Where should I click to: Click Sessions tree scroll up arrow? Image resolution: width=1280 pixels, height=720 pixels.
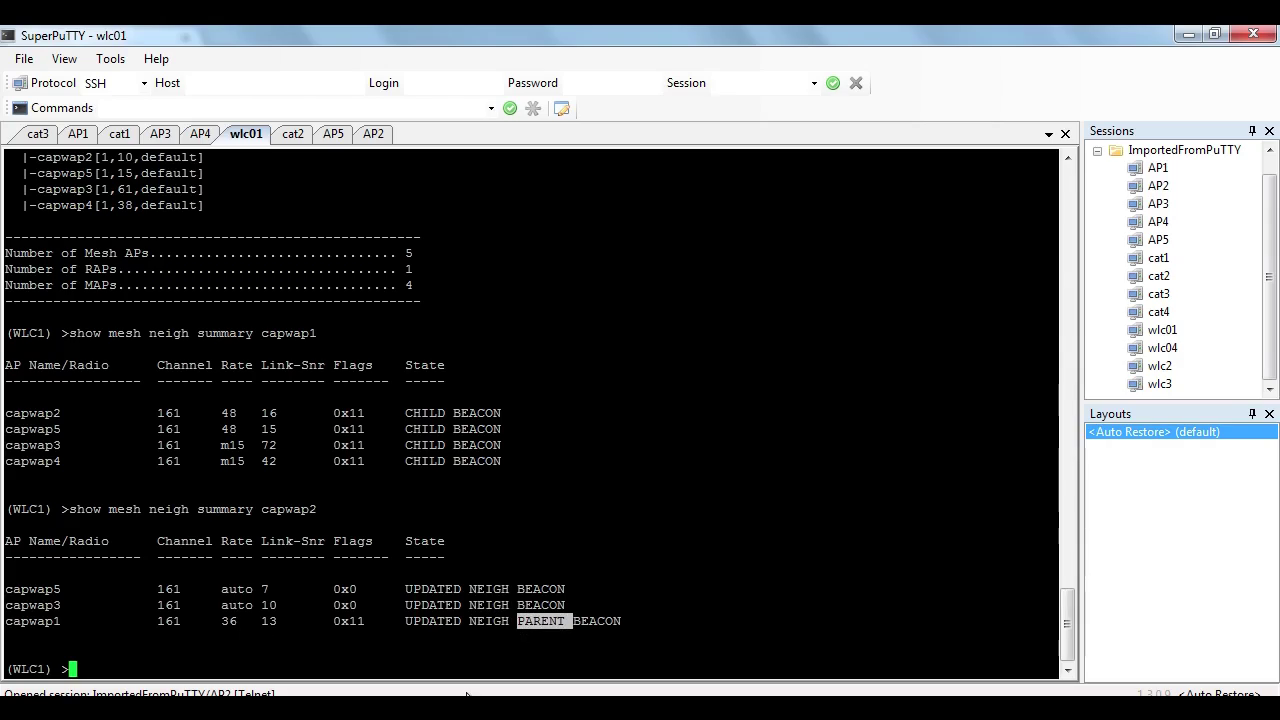[1270, 150]
